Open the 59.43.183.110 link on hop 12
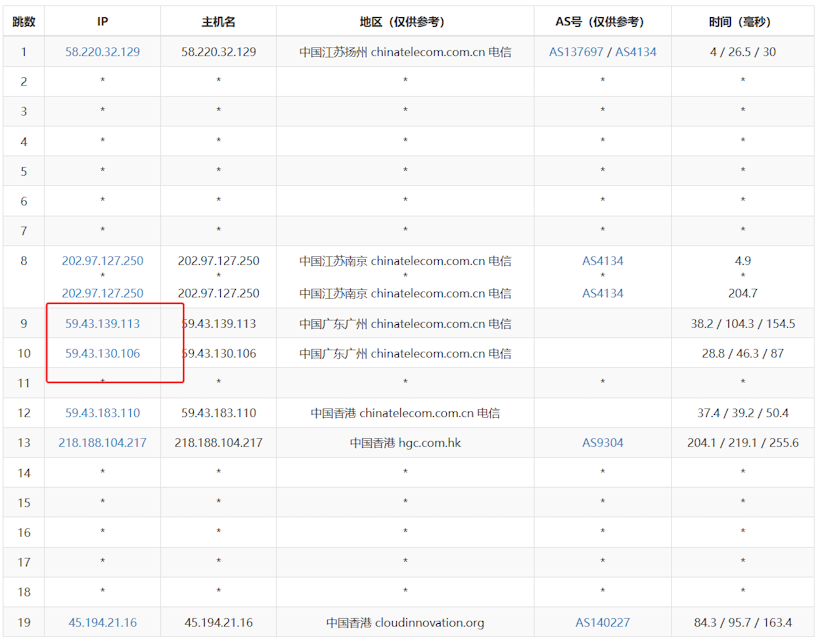 [101, 412]
